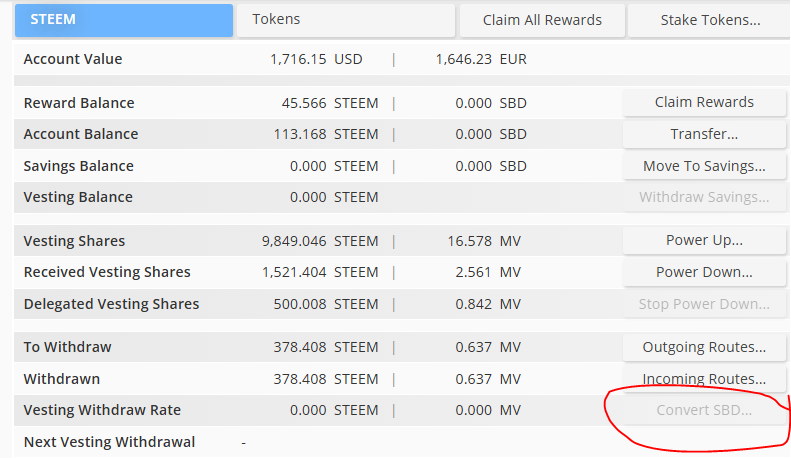Claim Rewards for reward balance

pos(704,102)
